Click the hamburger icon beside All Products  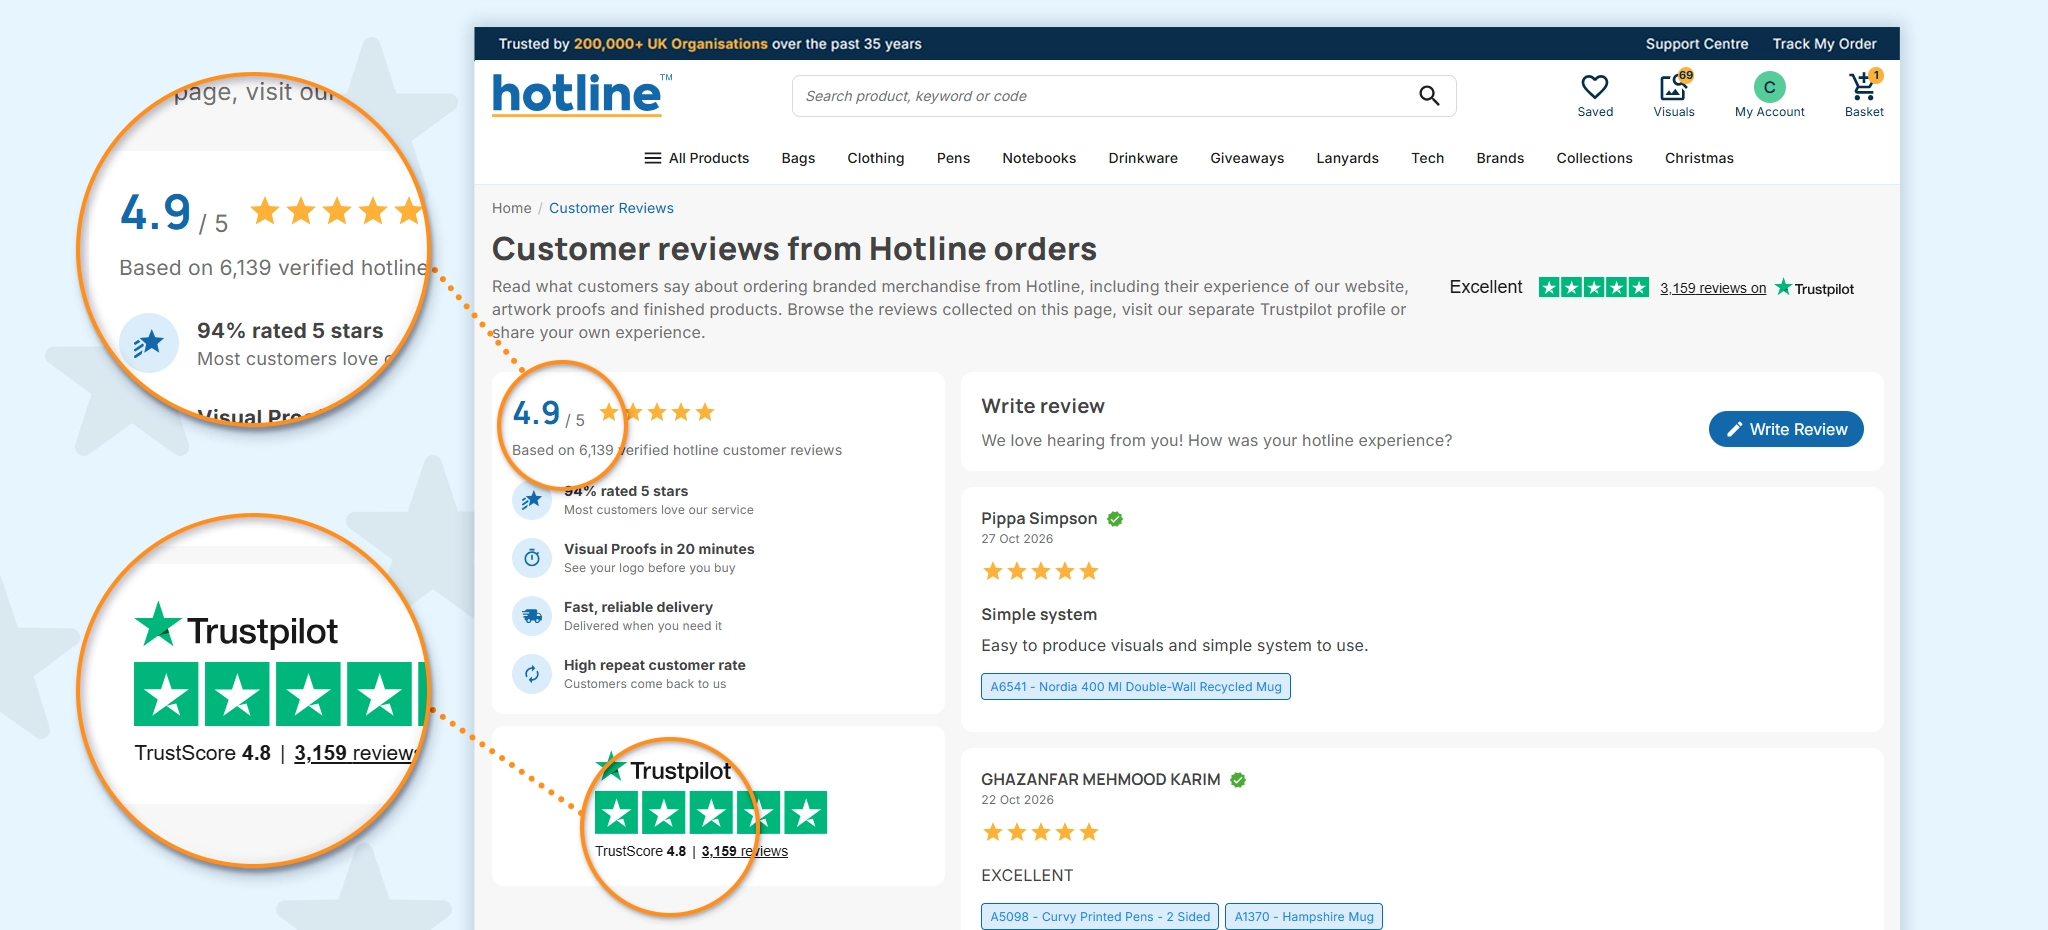[x=653, y=158]
